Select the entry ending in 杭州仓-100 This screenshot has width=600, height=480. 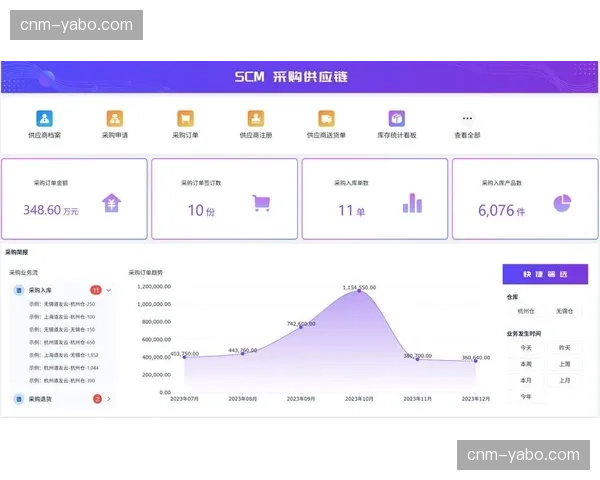(x=62, y=317)
